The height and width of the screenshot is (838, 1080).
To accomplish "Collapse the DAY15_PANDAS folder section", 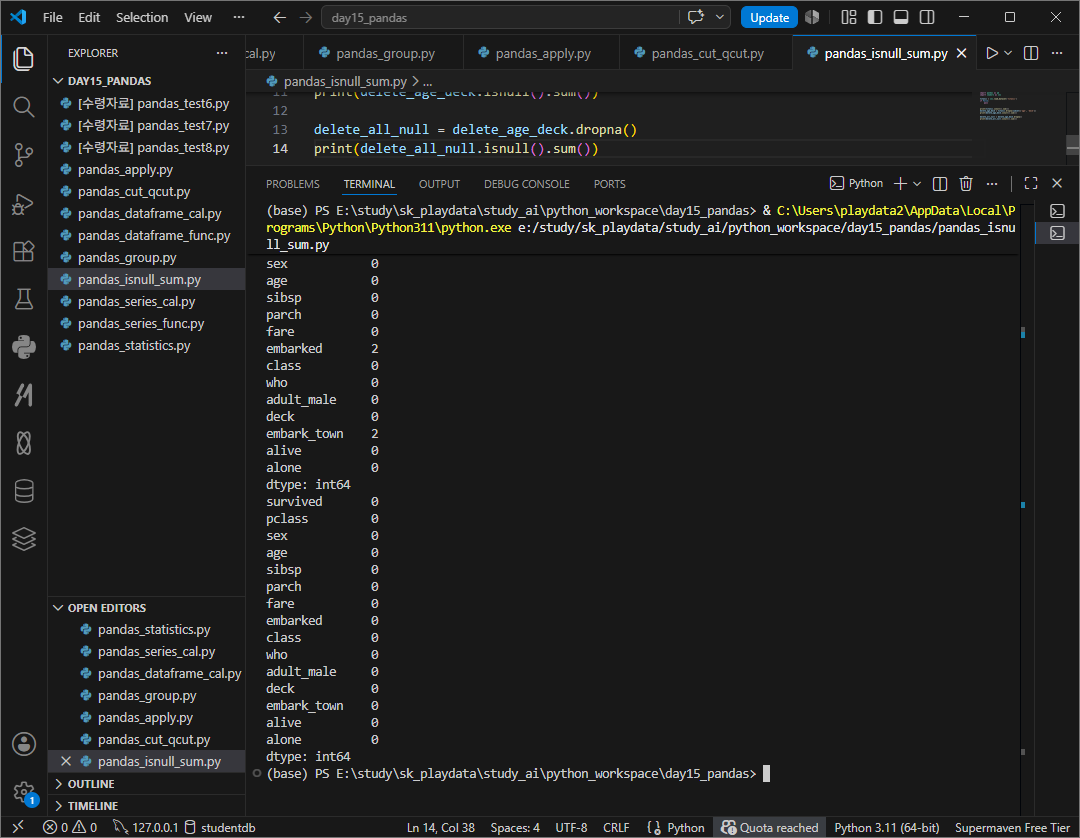I will (x=147, y=81).
